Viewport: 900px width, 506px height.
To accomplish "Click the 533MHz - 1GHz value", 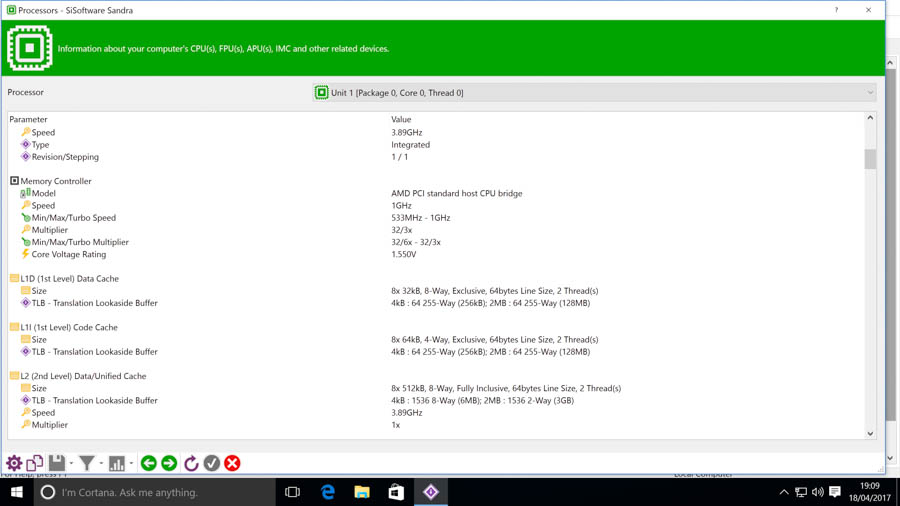I will point(421,217).
